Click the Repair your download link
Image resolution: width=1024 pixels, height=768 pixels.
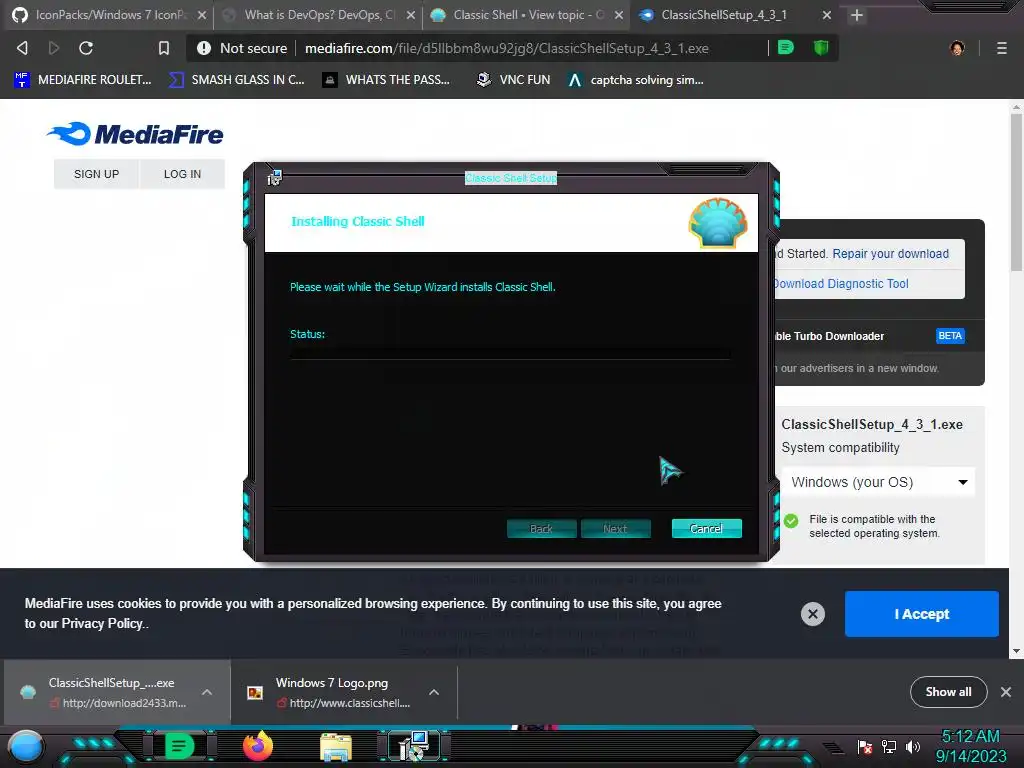[890, 253]
